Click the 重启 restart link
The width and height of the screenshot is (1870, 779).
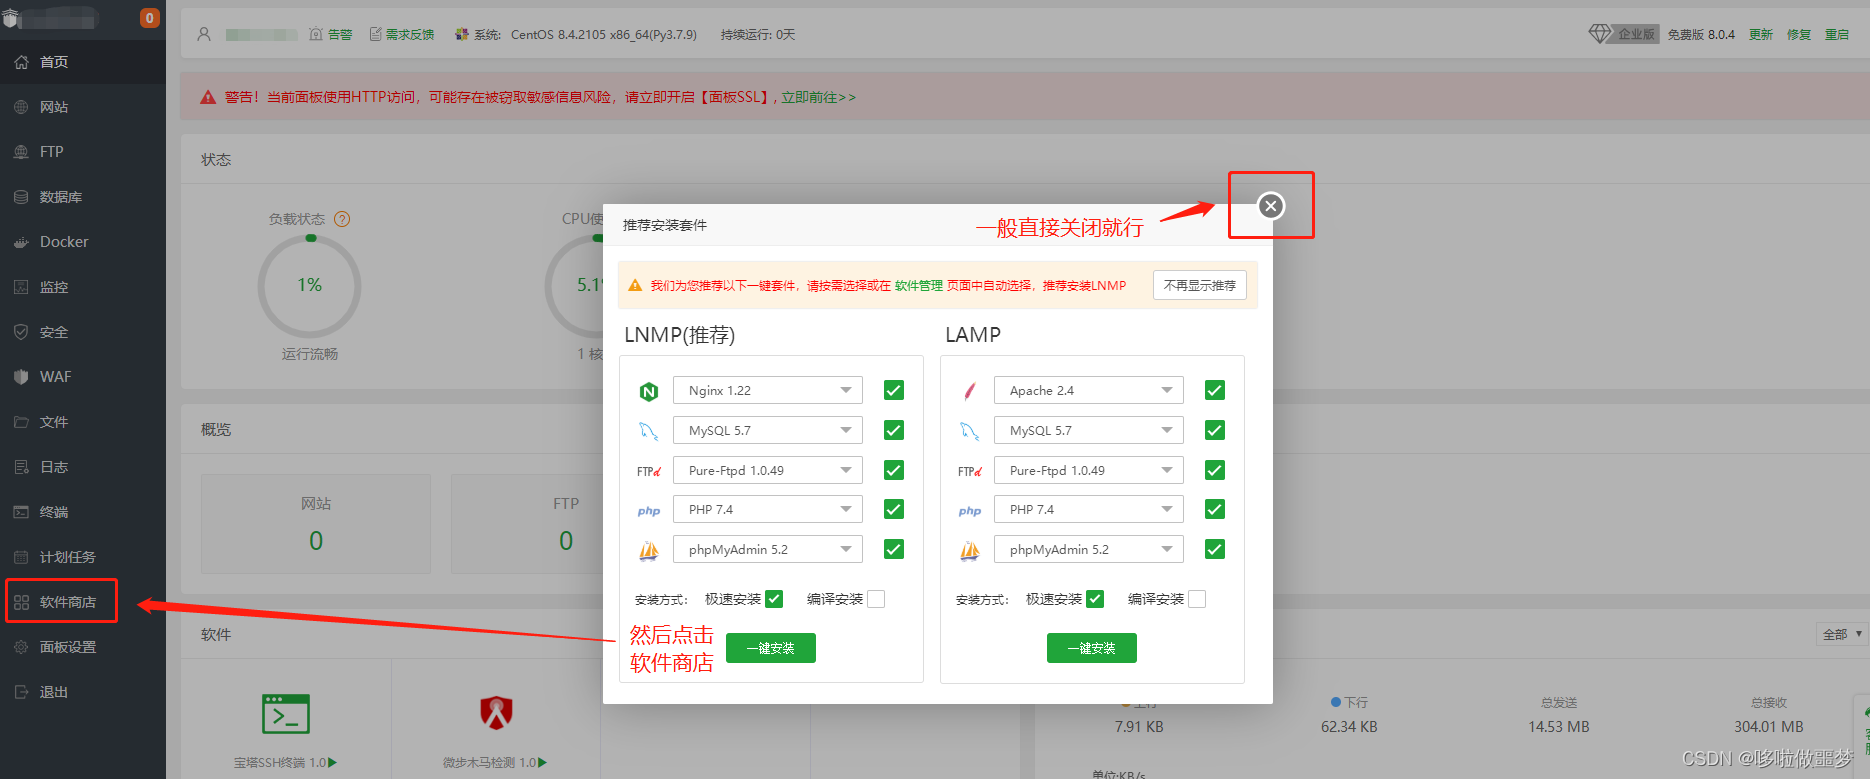pyautogui.click(x=1837, y=34)
